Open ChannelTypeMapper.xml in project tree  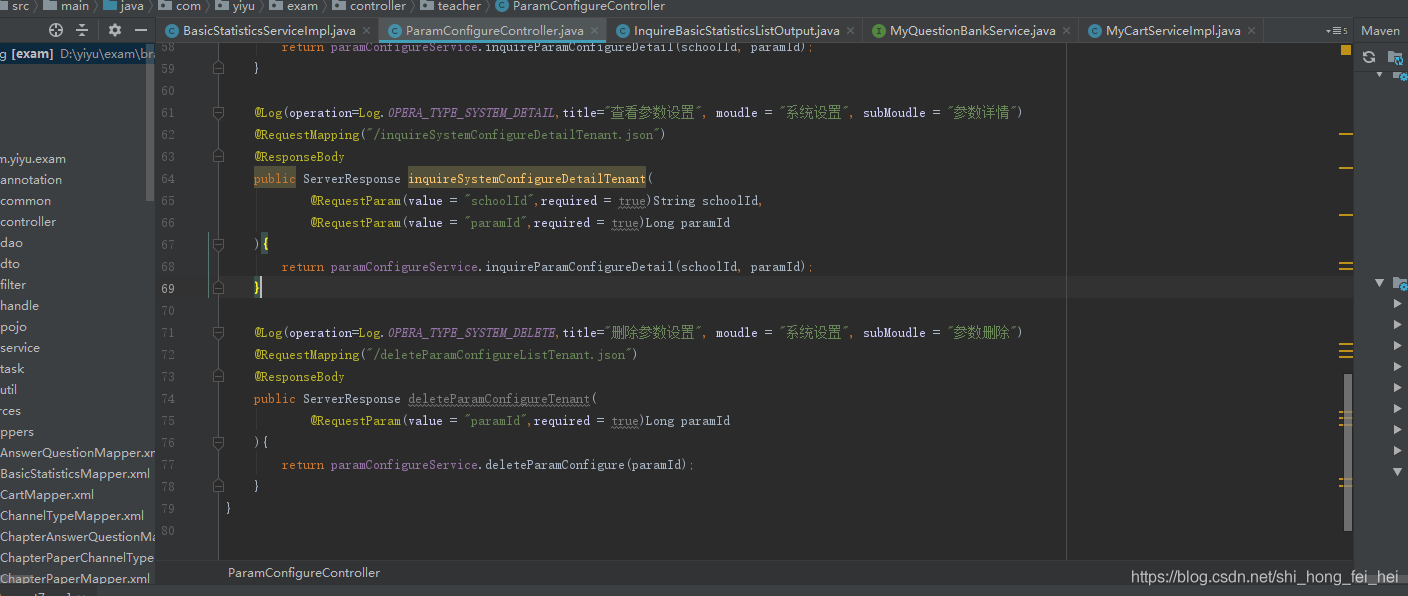[72, 516]
